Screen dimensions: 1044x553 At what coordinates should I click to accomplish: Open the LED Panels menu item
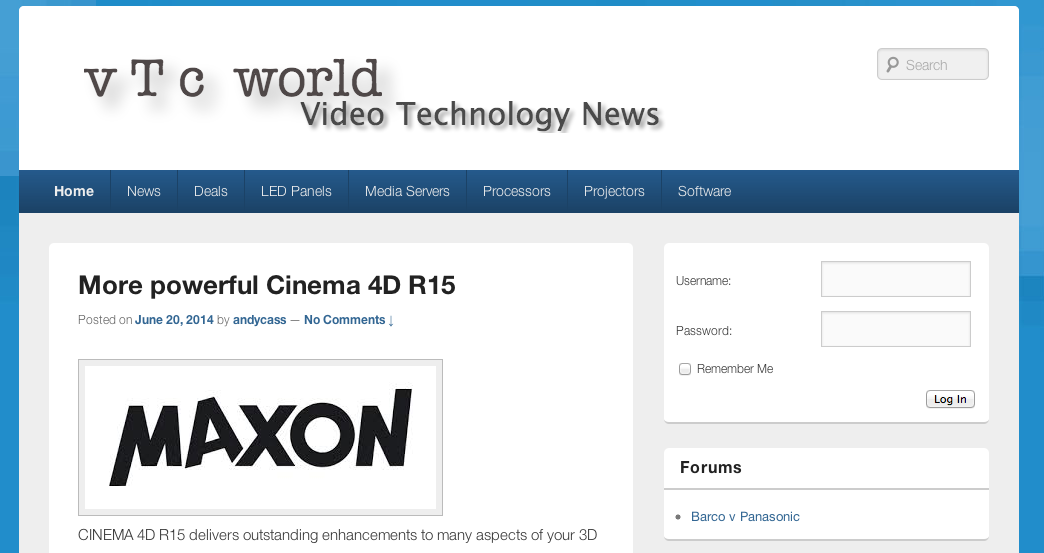pos(296,191)
